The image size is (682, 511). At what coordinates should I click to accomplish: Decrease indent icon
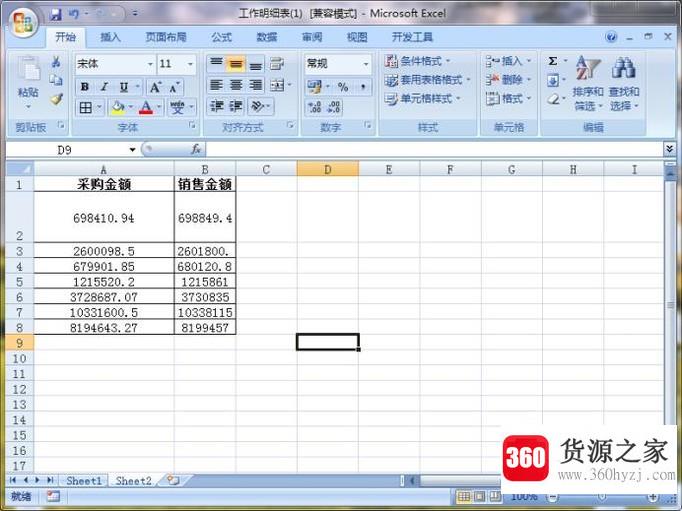[217, 106]
